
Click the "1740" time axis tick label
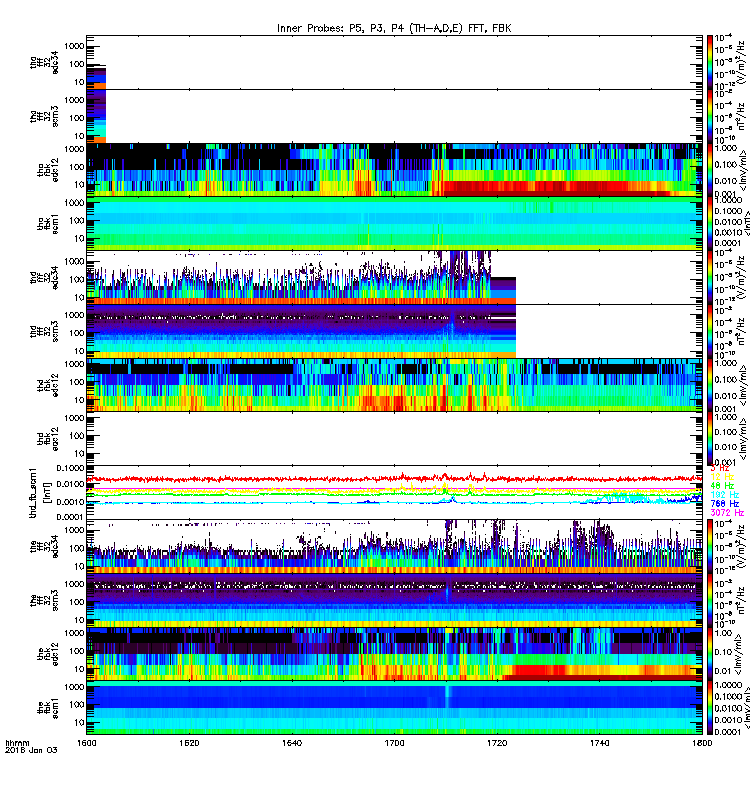pos(599,743)
